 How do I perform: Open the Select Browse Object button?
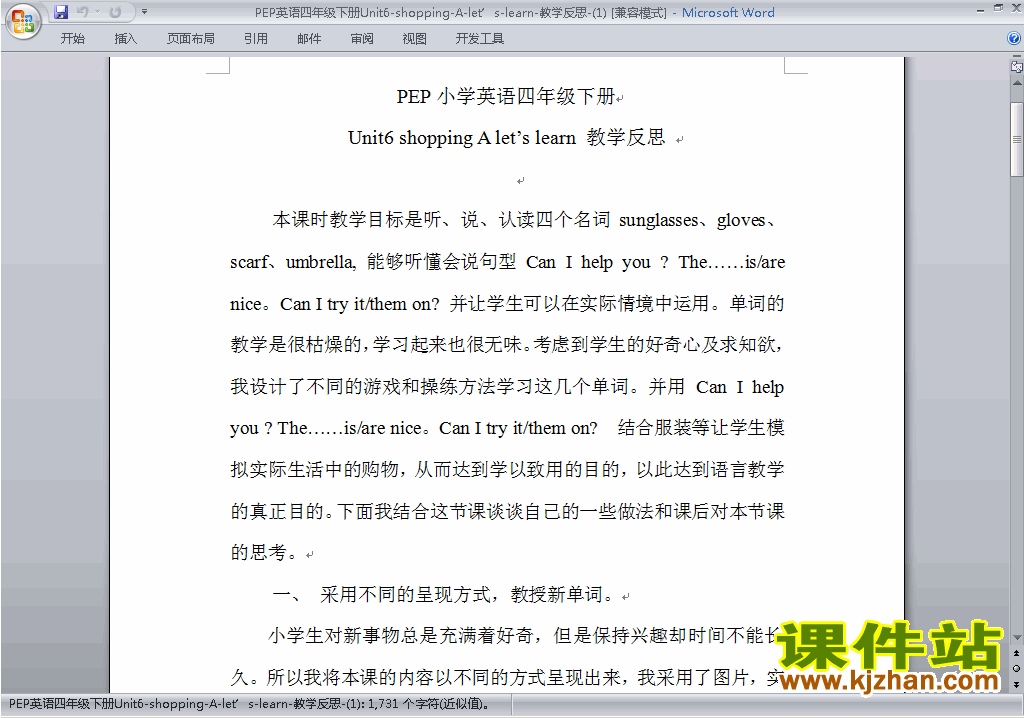click(1016, 668)
